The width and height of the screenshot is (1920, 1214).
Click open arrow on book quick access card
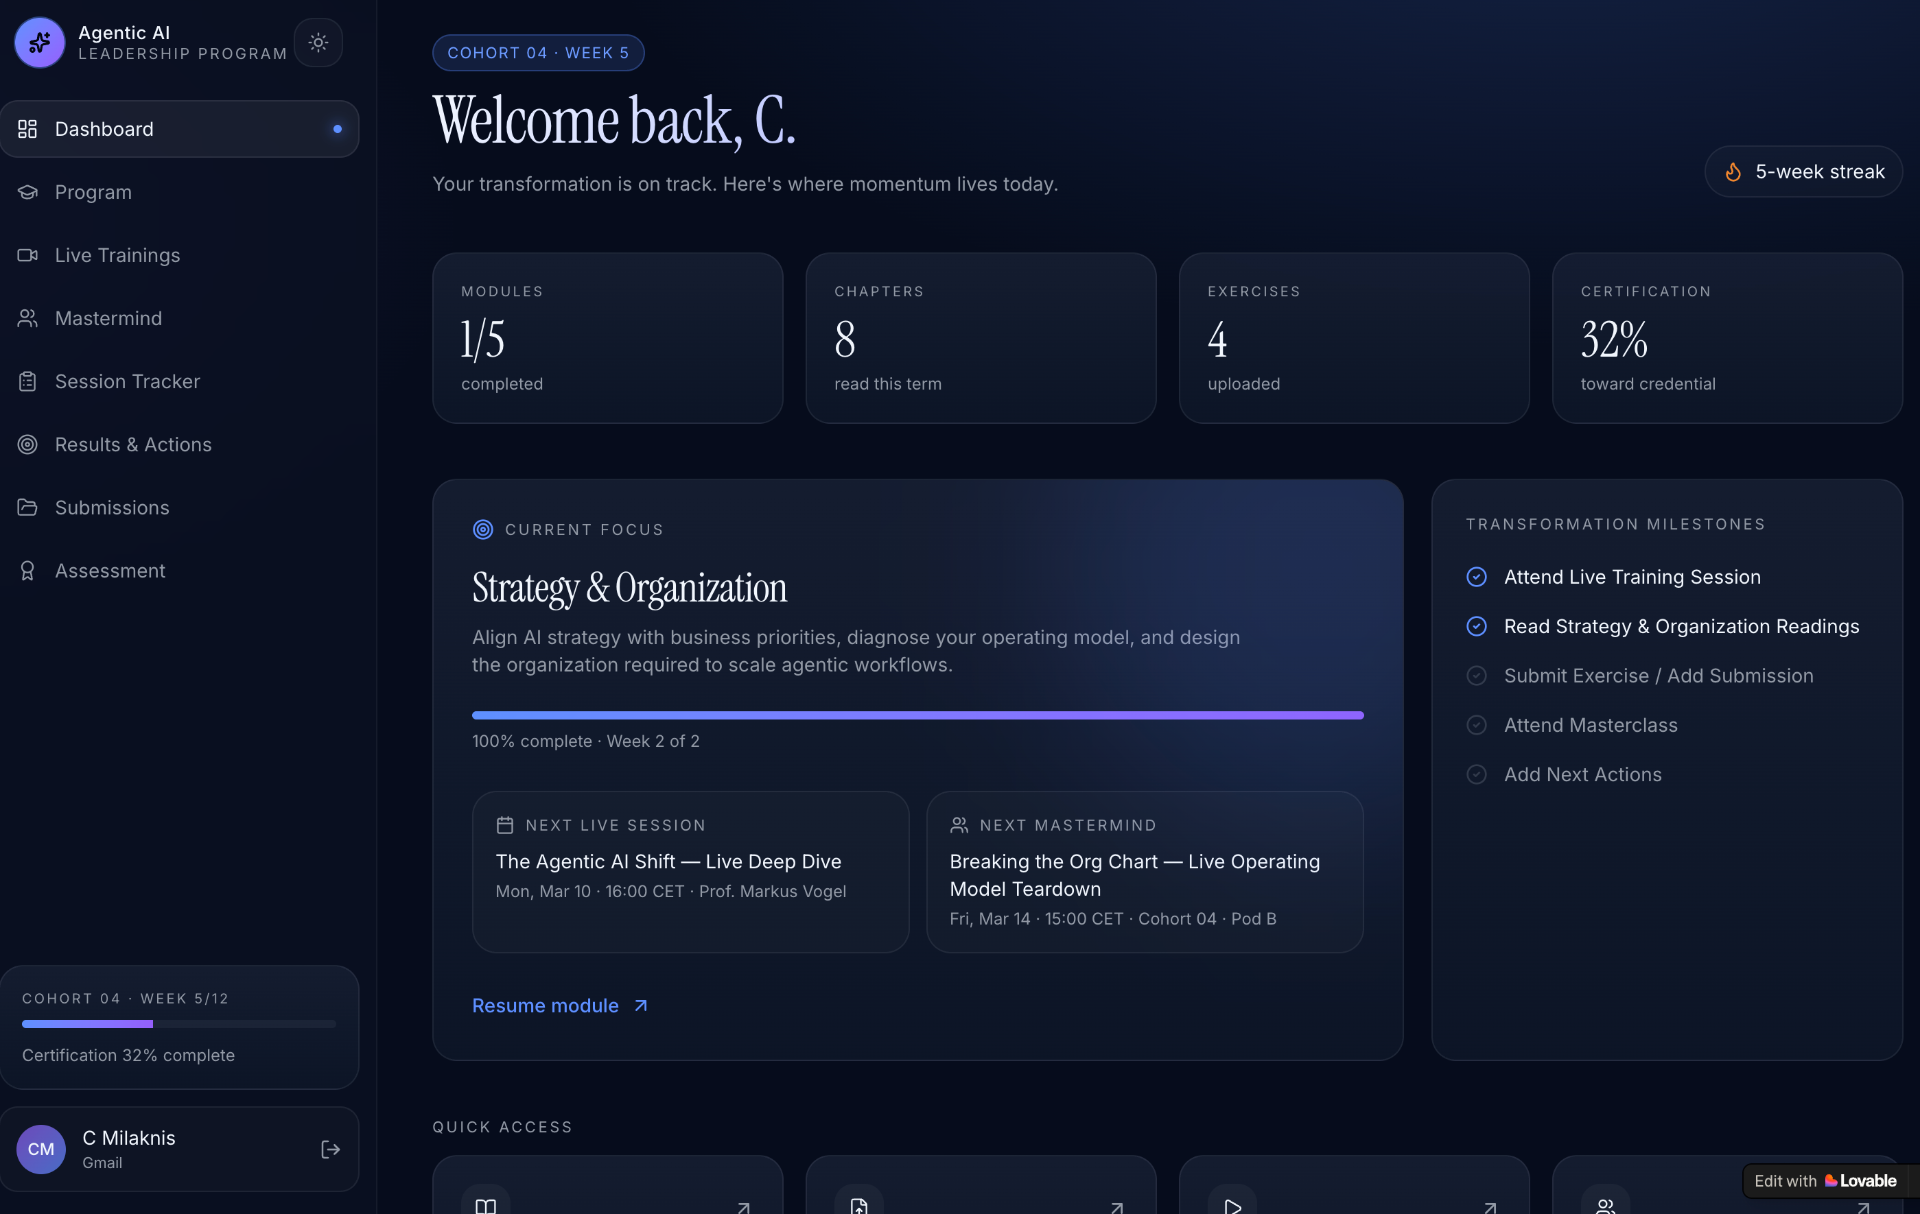pos(743,1207)
